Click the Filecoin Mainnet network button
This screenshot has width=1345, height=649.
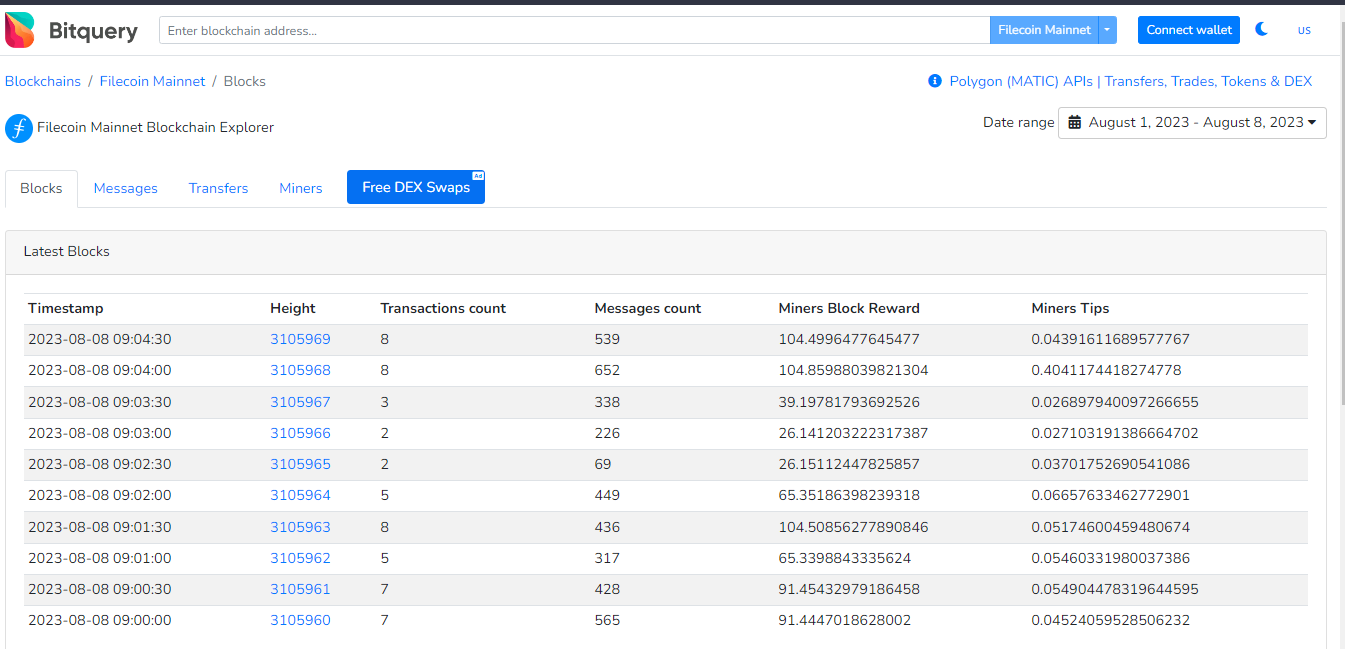pyautogui.click(x=1044, y=30)
